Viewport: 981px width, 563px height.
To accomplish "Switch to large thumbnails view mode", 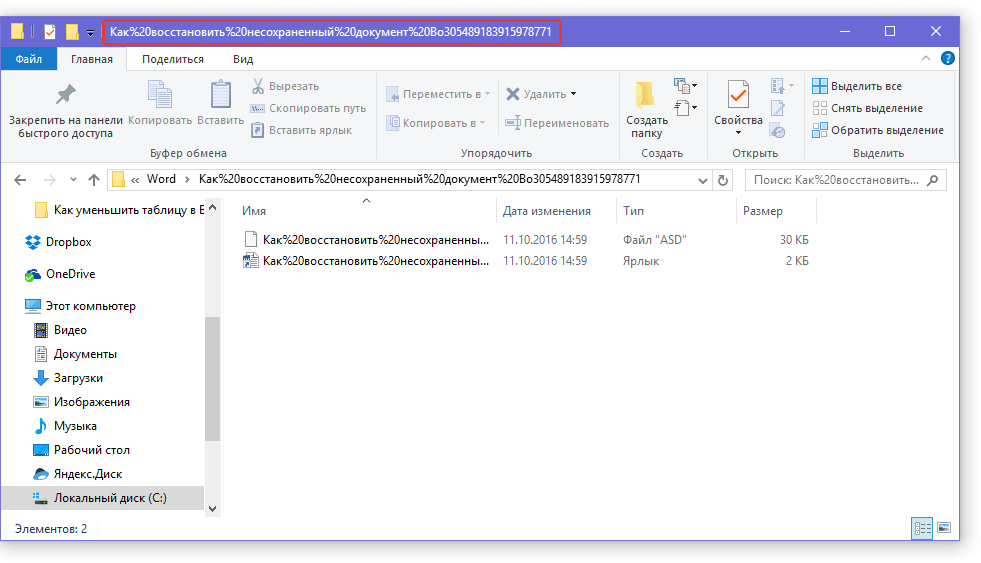I will [x=943, y=527].
